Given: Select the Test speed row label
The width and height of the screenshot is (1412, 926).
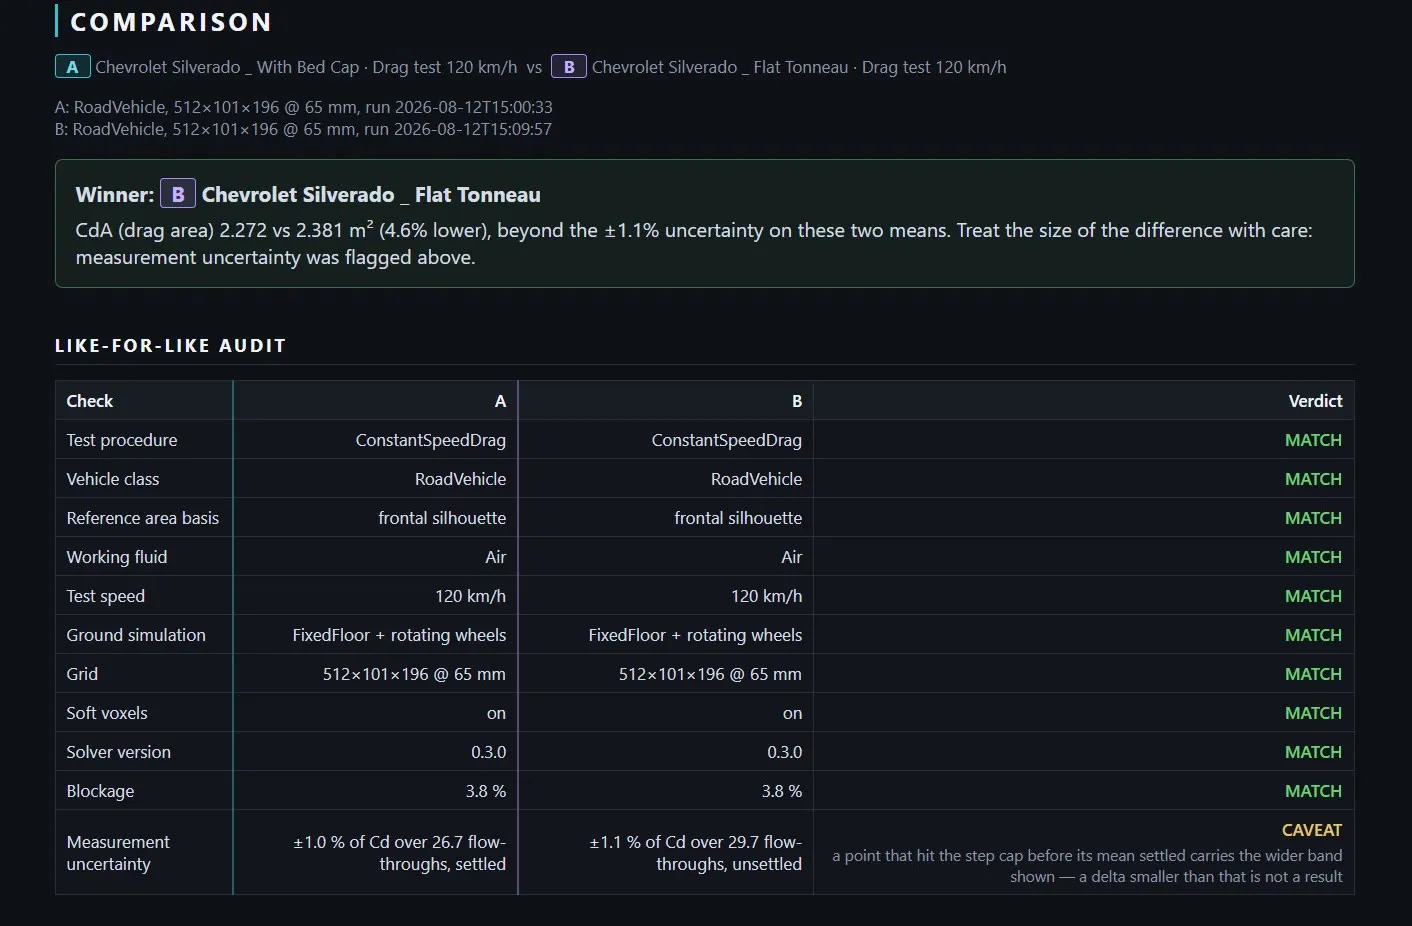Looking at the screenshot, I should point(106,596).
